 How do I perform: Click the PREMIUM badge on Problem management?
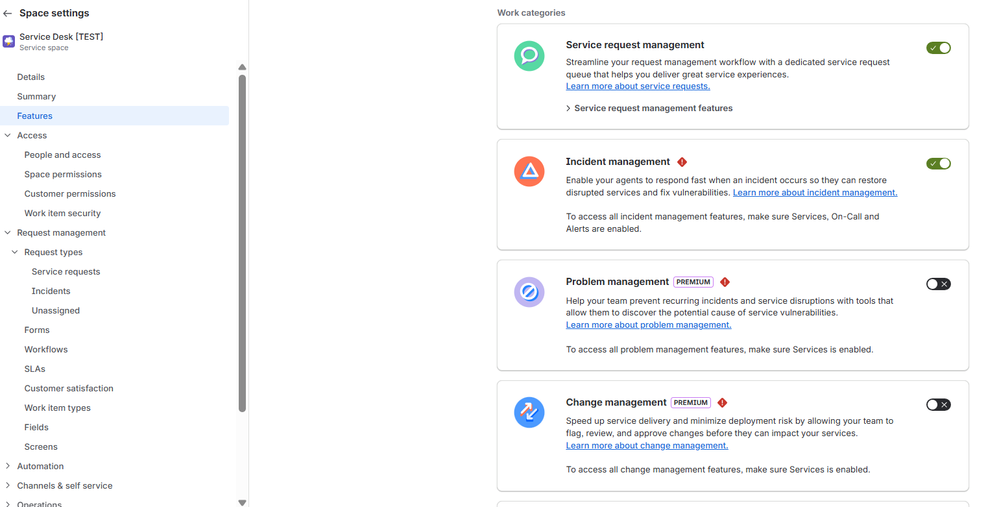click(693, 282)
